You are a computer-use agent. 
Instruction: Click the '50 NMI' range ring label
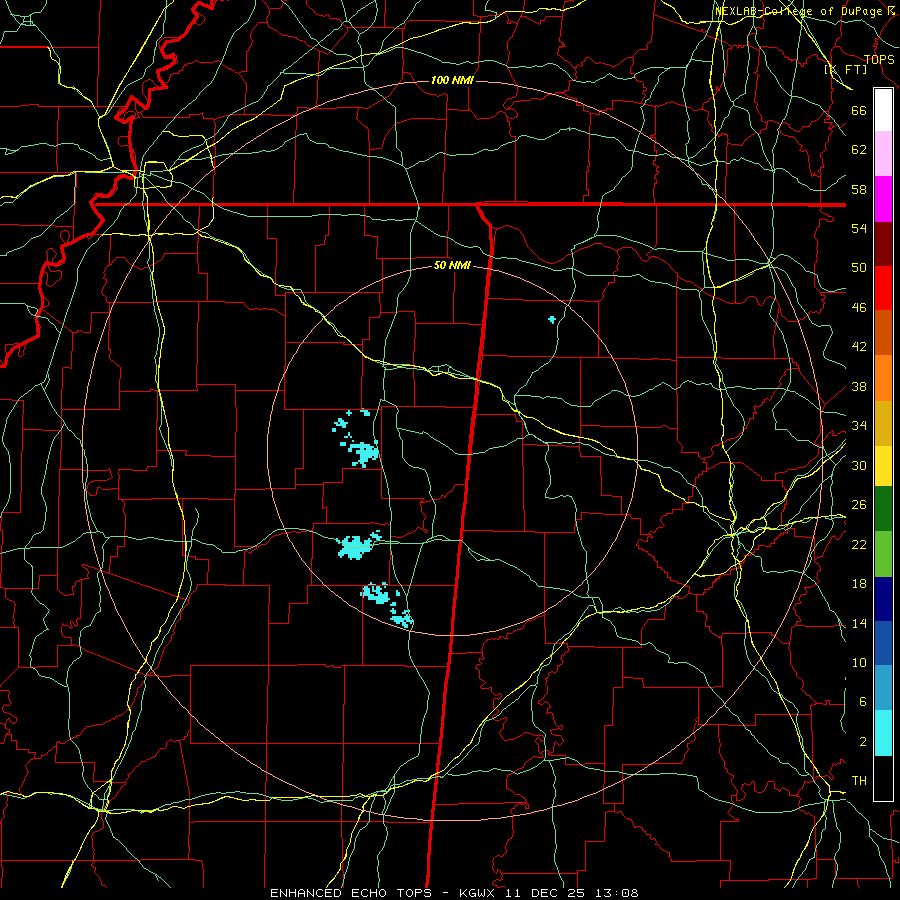[452, 265]
